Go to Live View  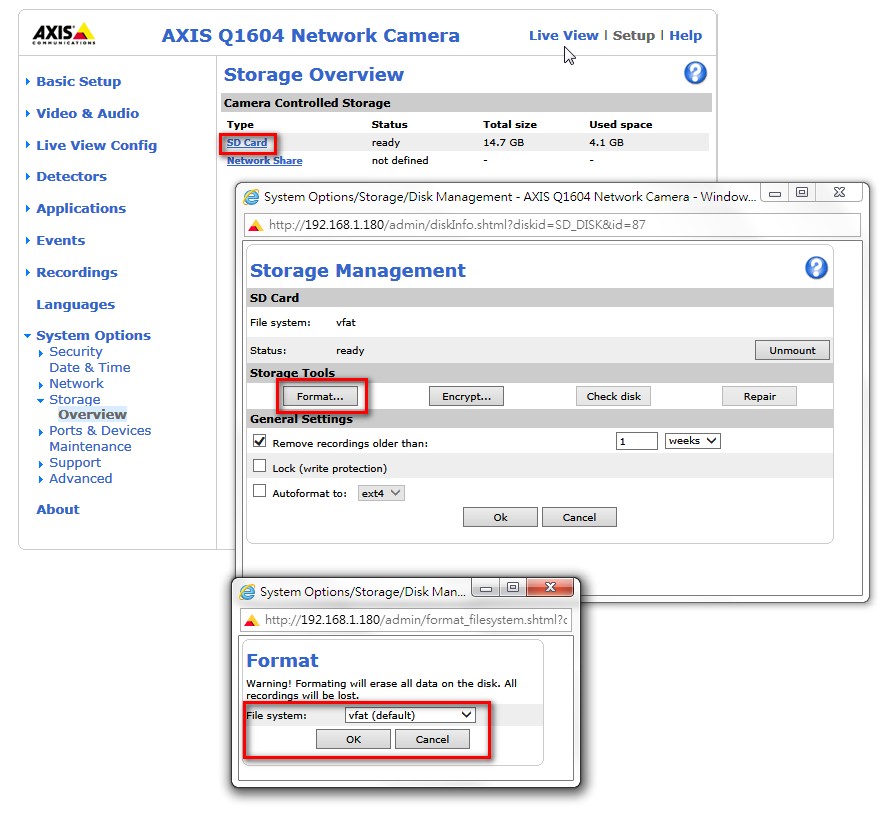pyautogui.click(x=563, y=35)
